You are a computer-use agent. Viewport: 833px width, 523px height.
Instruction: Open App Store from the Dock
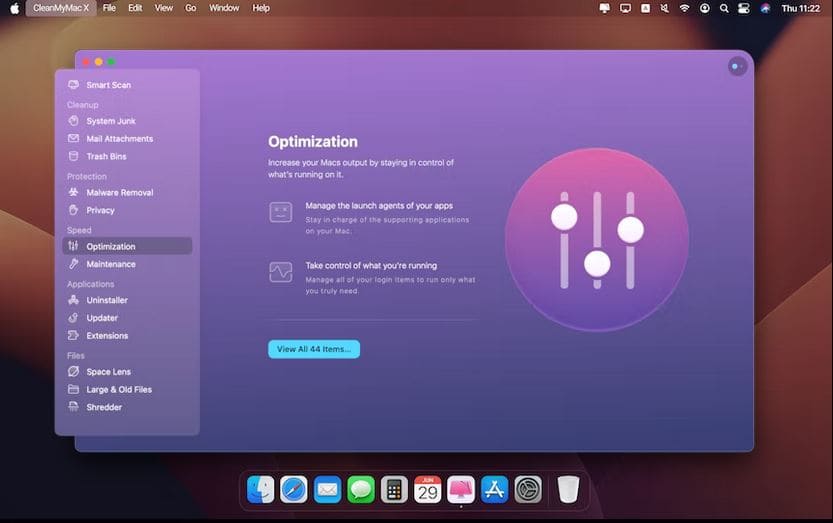(x=495, y=490)
